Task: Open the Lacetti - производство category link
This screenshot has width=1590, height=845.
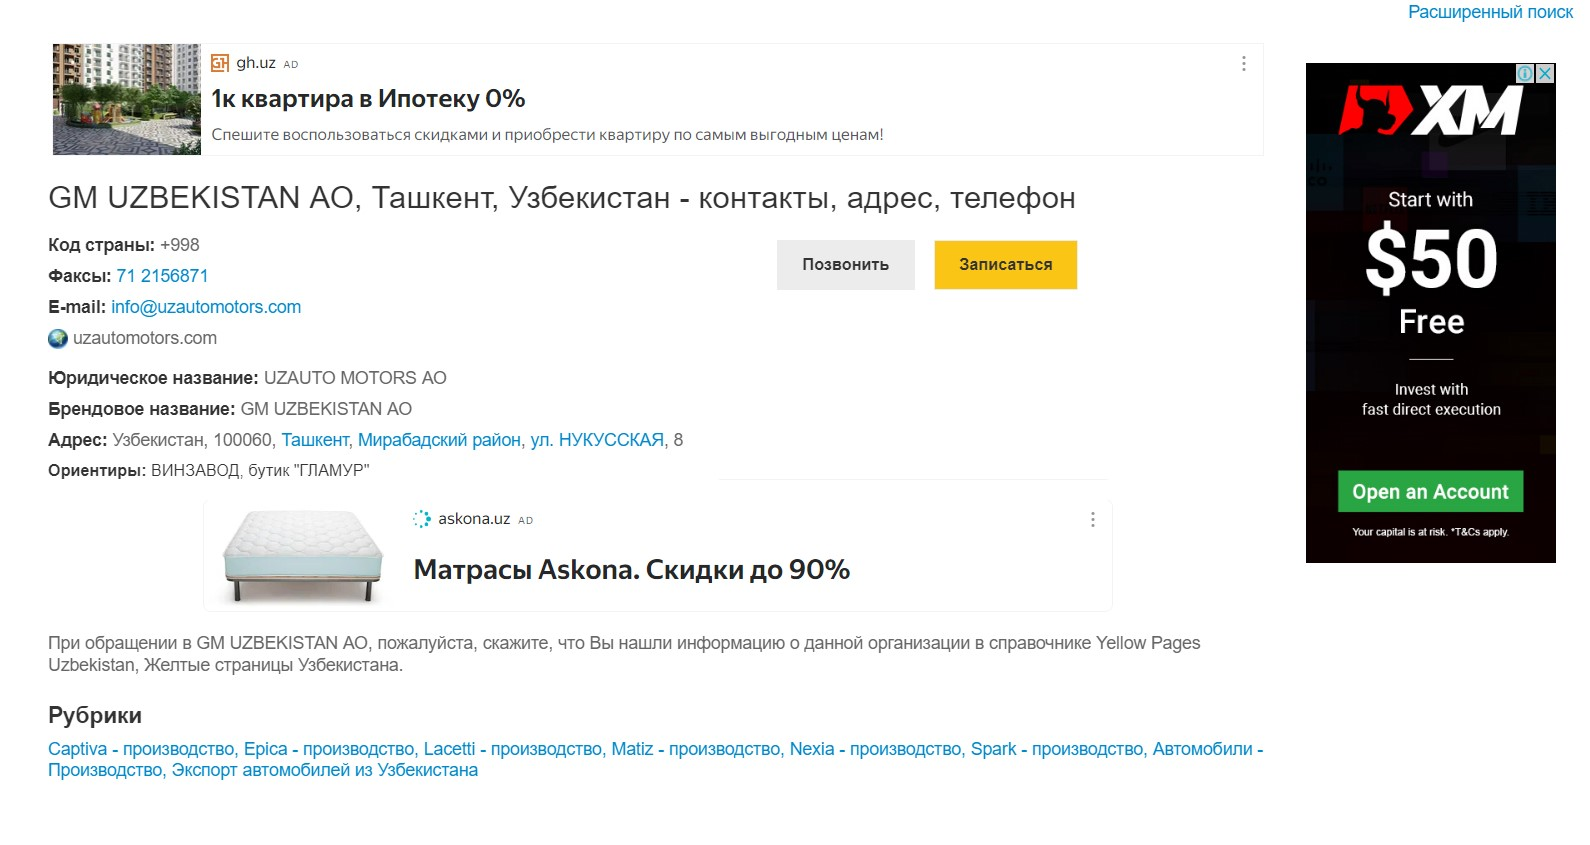Action: point(513,749)
